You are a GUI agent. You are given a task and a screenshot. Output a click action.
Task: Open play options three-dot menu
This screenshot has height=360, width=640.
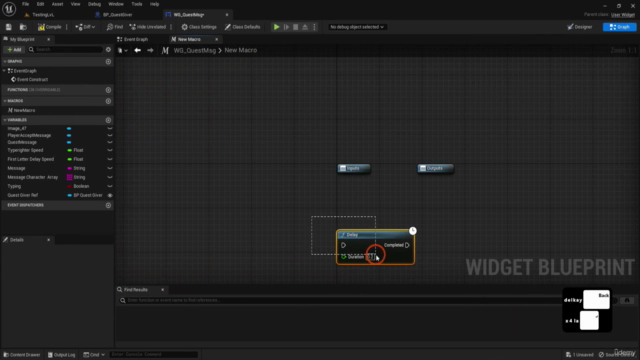coord(314,27)
